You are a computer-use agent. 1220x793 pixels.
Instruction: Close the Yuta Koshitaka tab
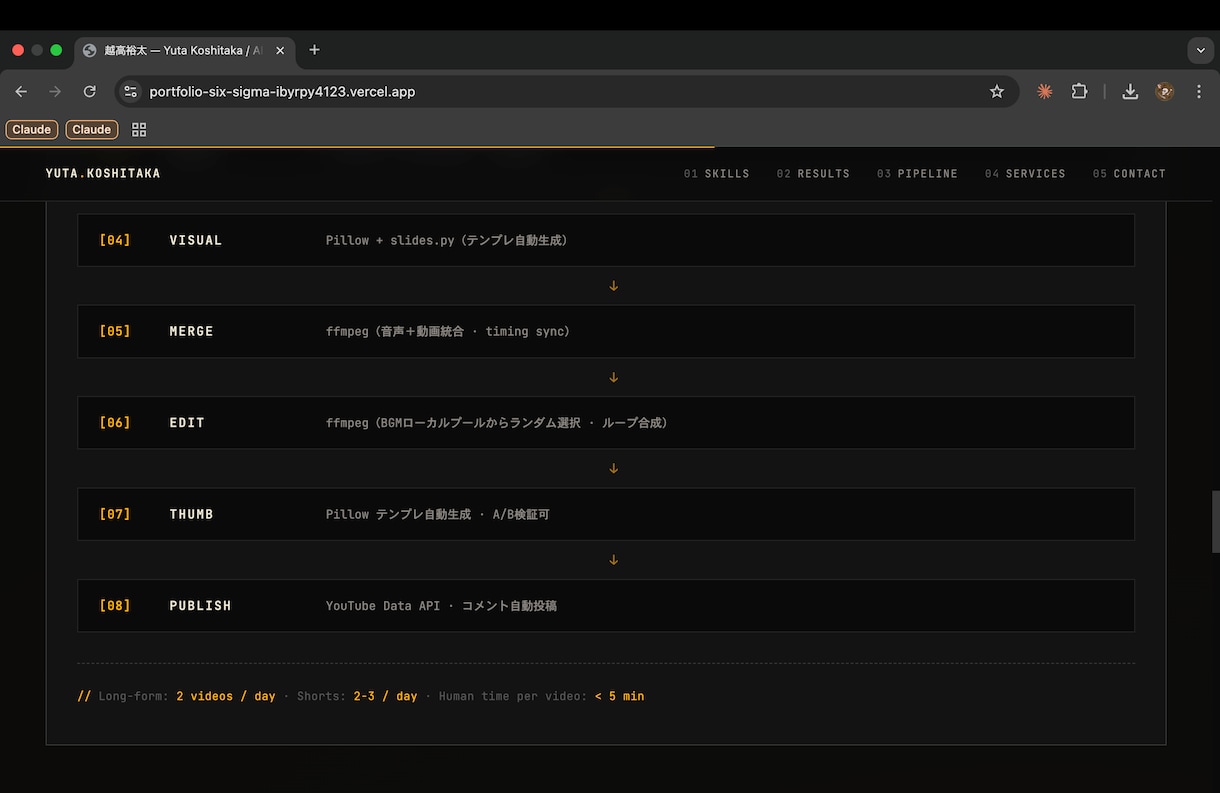click(x=280, y=50)
